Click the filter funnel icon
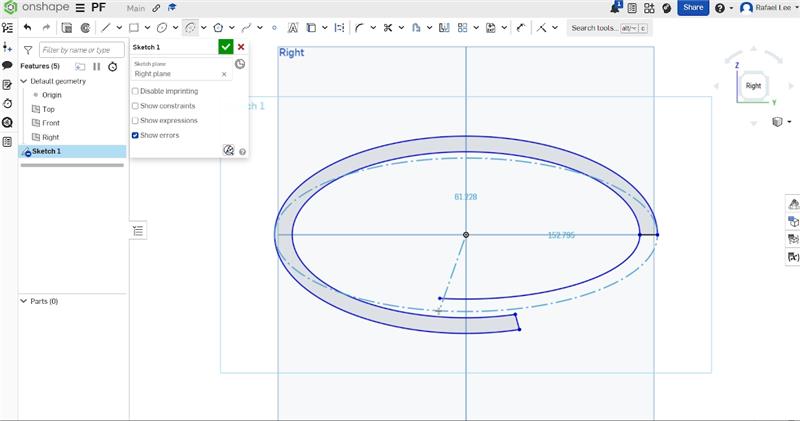The height and width of the screenshot is (421, 800). (x=28, y=50)
